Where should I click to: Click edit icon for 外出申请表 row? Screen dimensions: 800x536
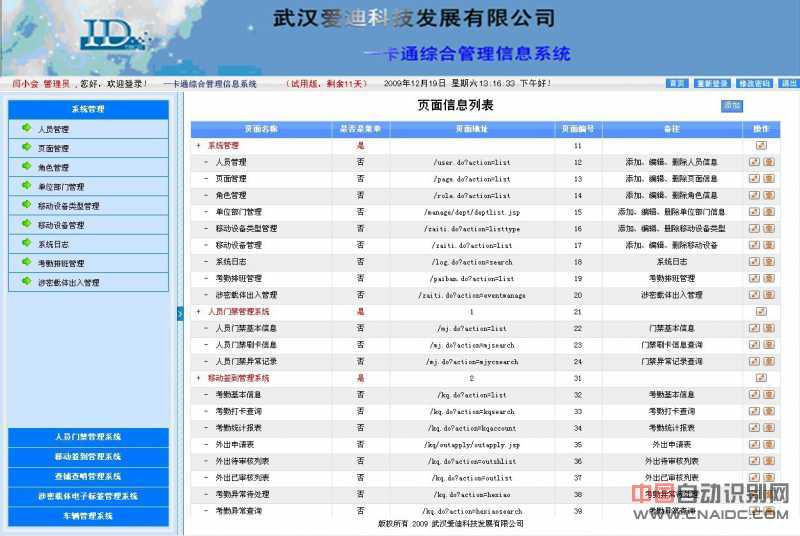pos(754,444)
